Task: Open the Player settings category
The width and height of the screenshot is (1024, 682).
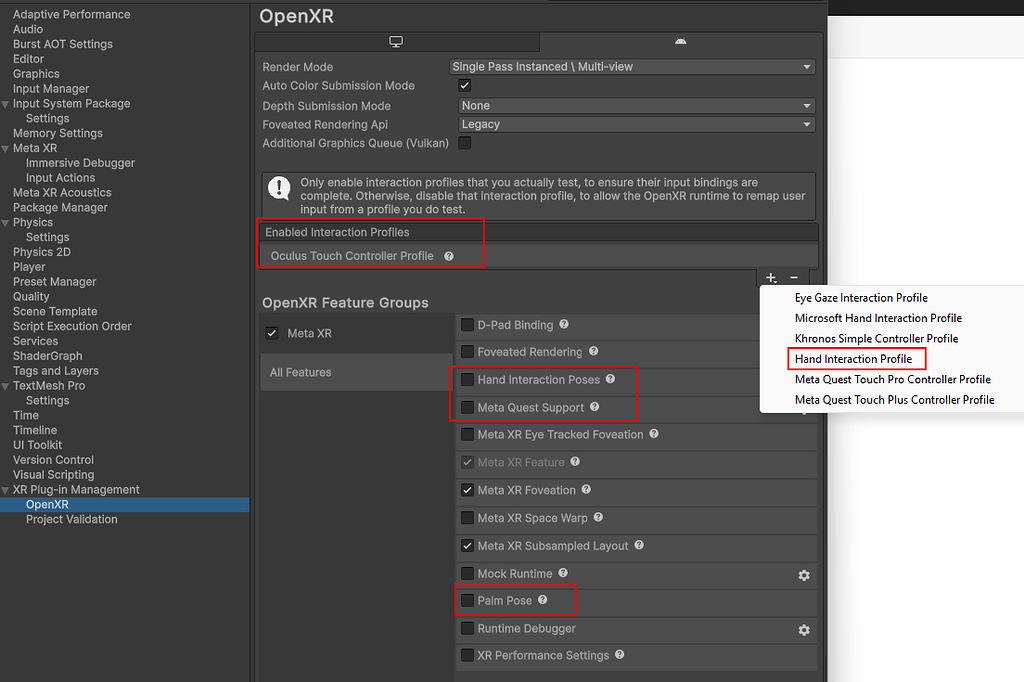Action: pos(29,267)
